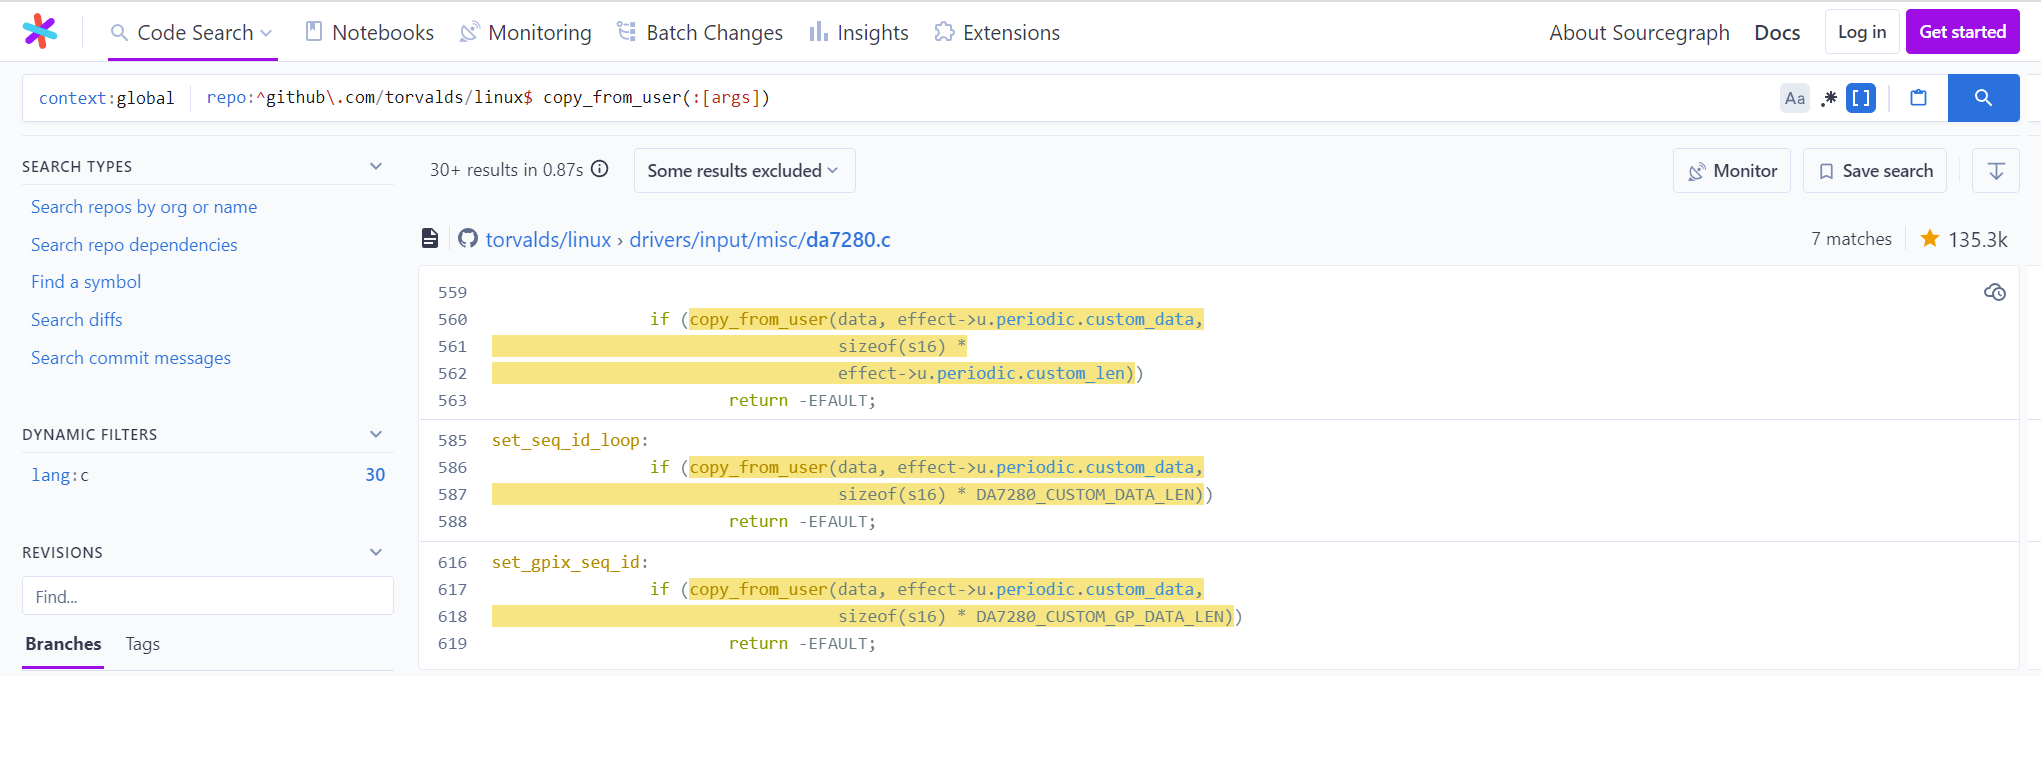Select Find a symbol search type

click(x=86, y=282)
